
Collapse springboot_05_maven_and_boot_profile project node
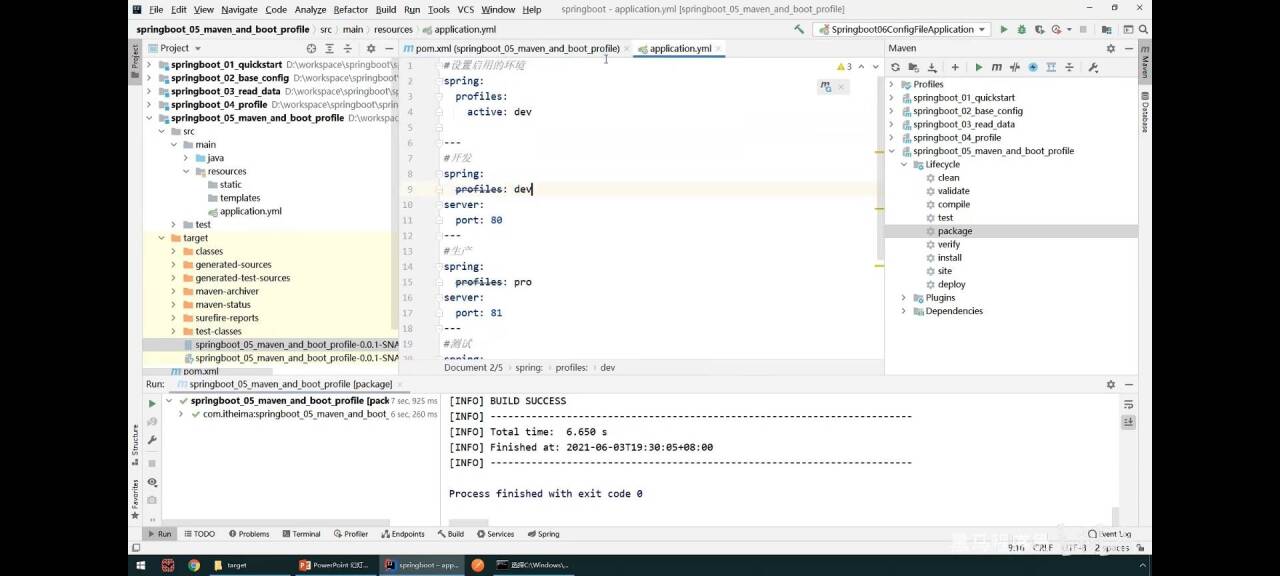click(149, 118)
